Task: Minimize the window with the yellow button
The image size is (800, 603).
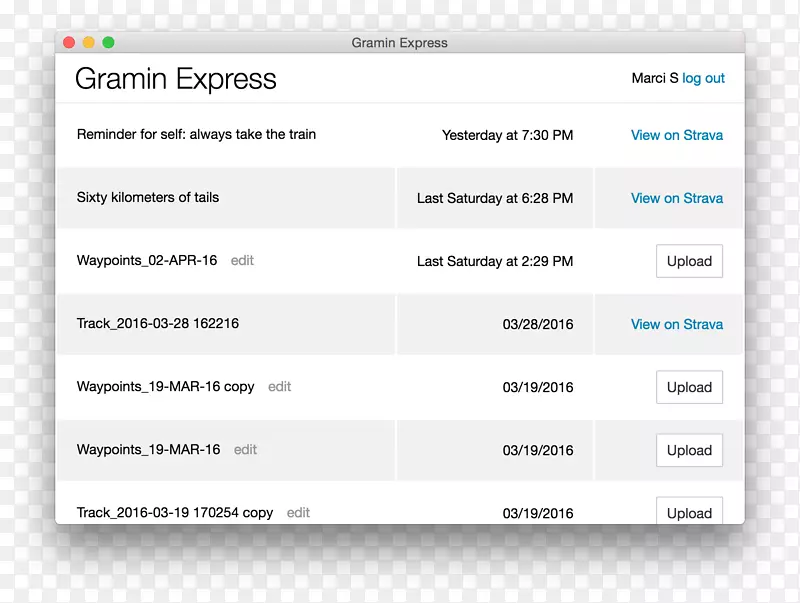Action: (x=89, y=43)
